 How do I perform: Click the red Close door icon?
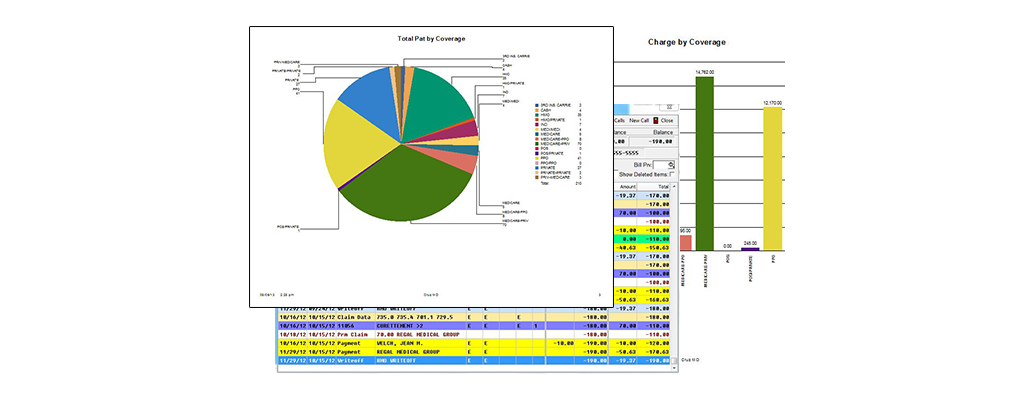(655, 120)
